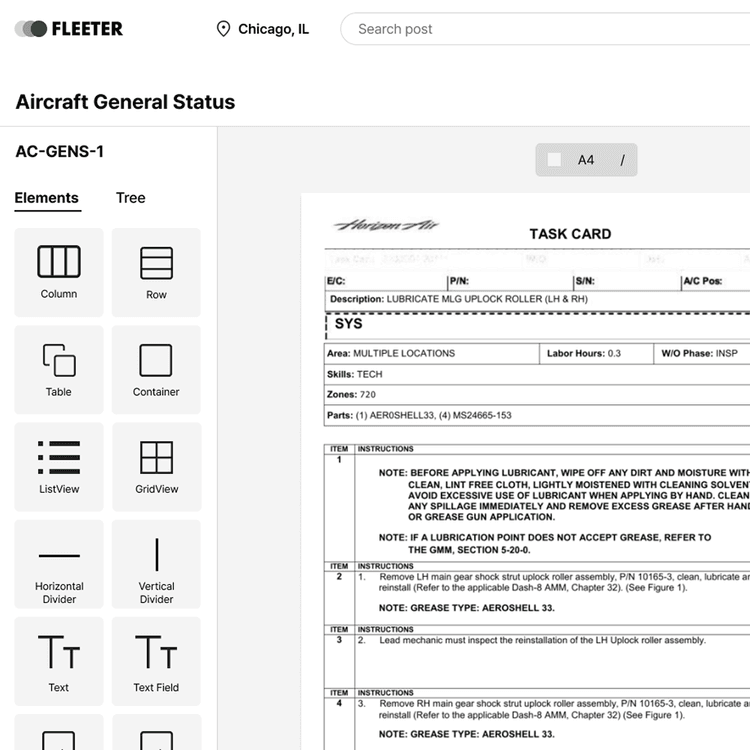Click the Fleeter logo
The image size is (750, 750).
tap(69, 29)
